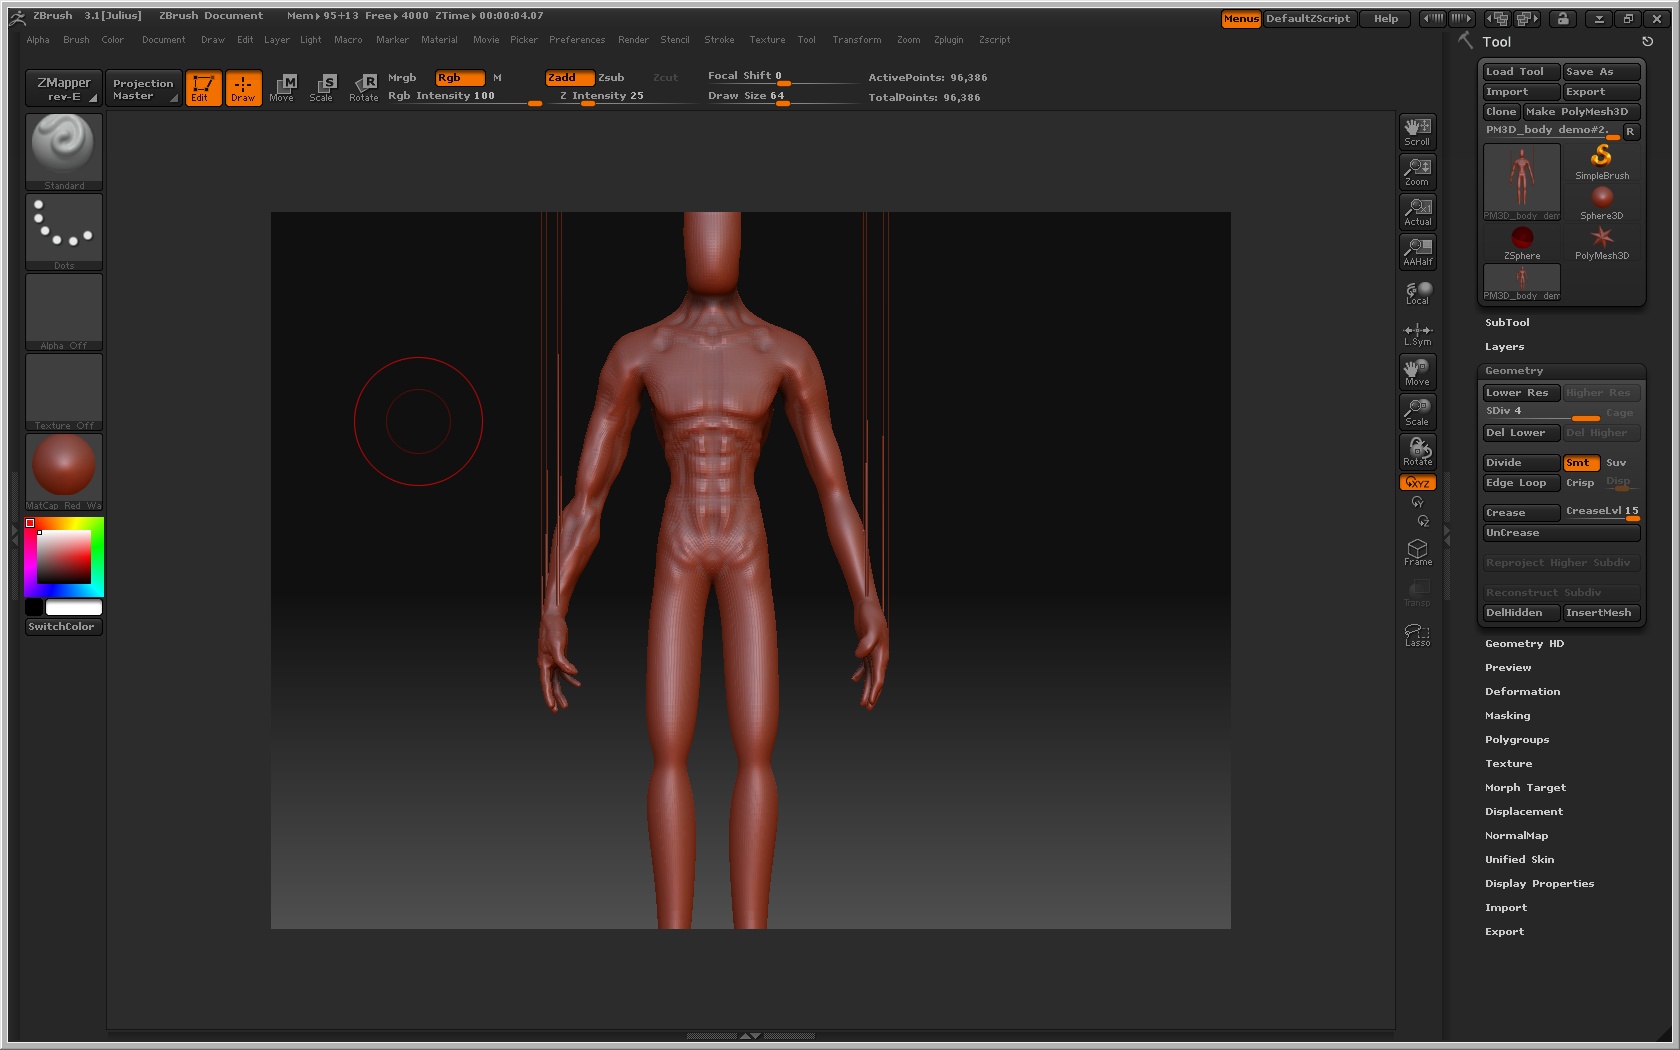Click the AAHalf zoom icon
Image resolution: width=1680 pixels, height=1050 pixels.
click(x=1417, y=251)
